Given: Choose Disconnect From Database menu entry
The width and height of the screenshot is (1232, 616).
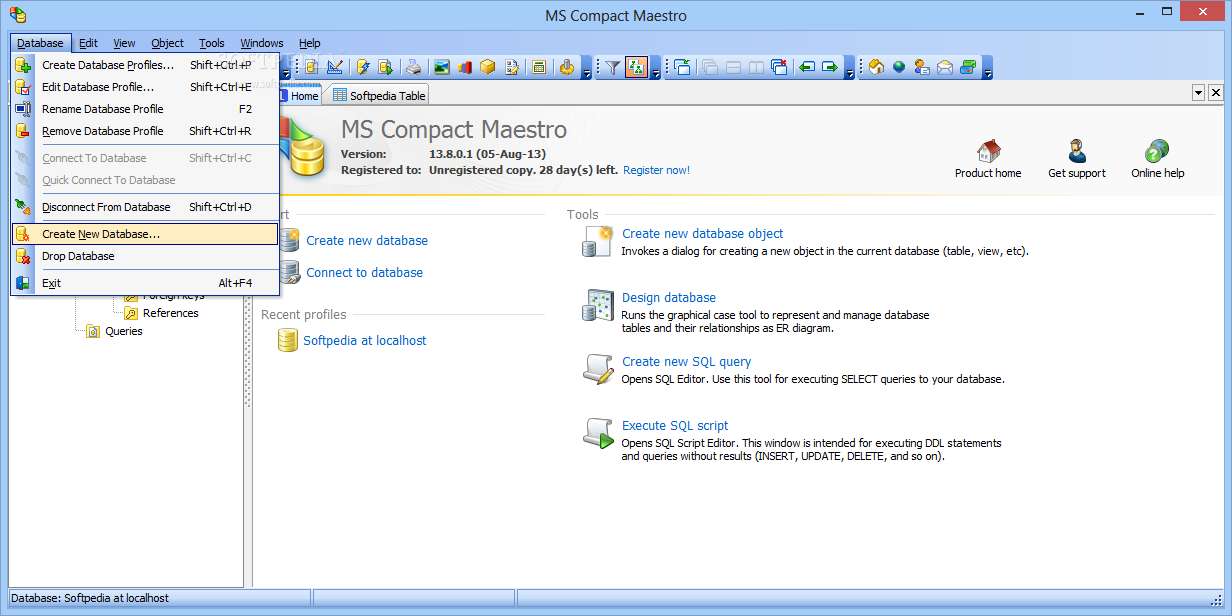Looking at the screenshot, I should tap(145, 207).
